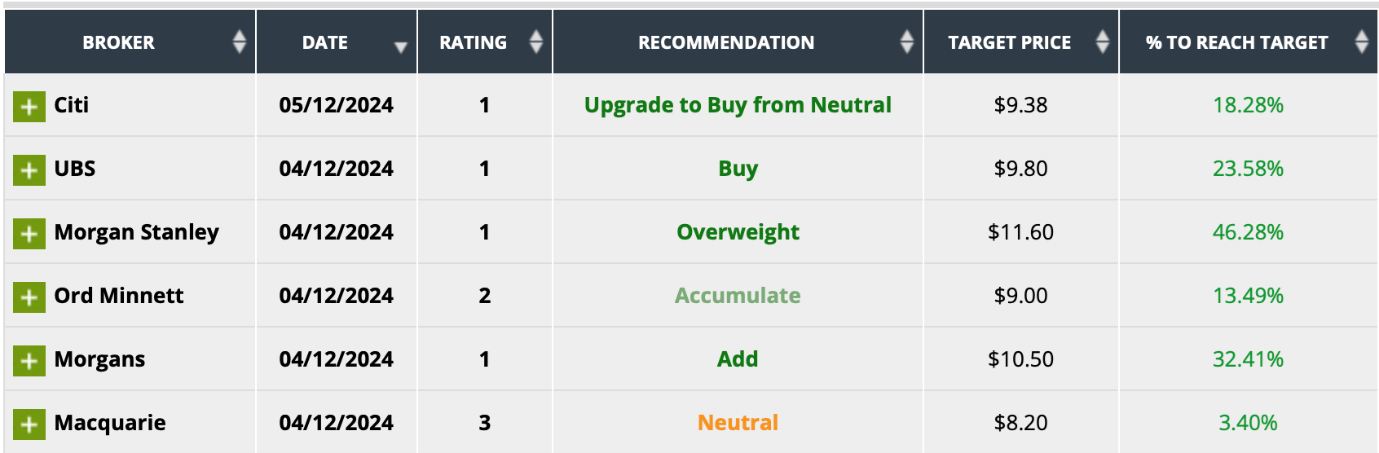Expand the Citi broker row
Screen dimensions: 1379x453
(29, 106)
